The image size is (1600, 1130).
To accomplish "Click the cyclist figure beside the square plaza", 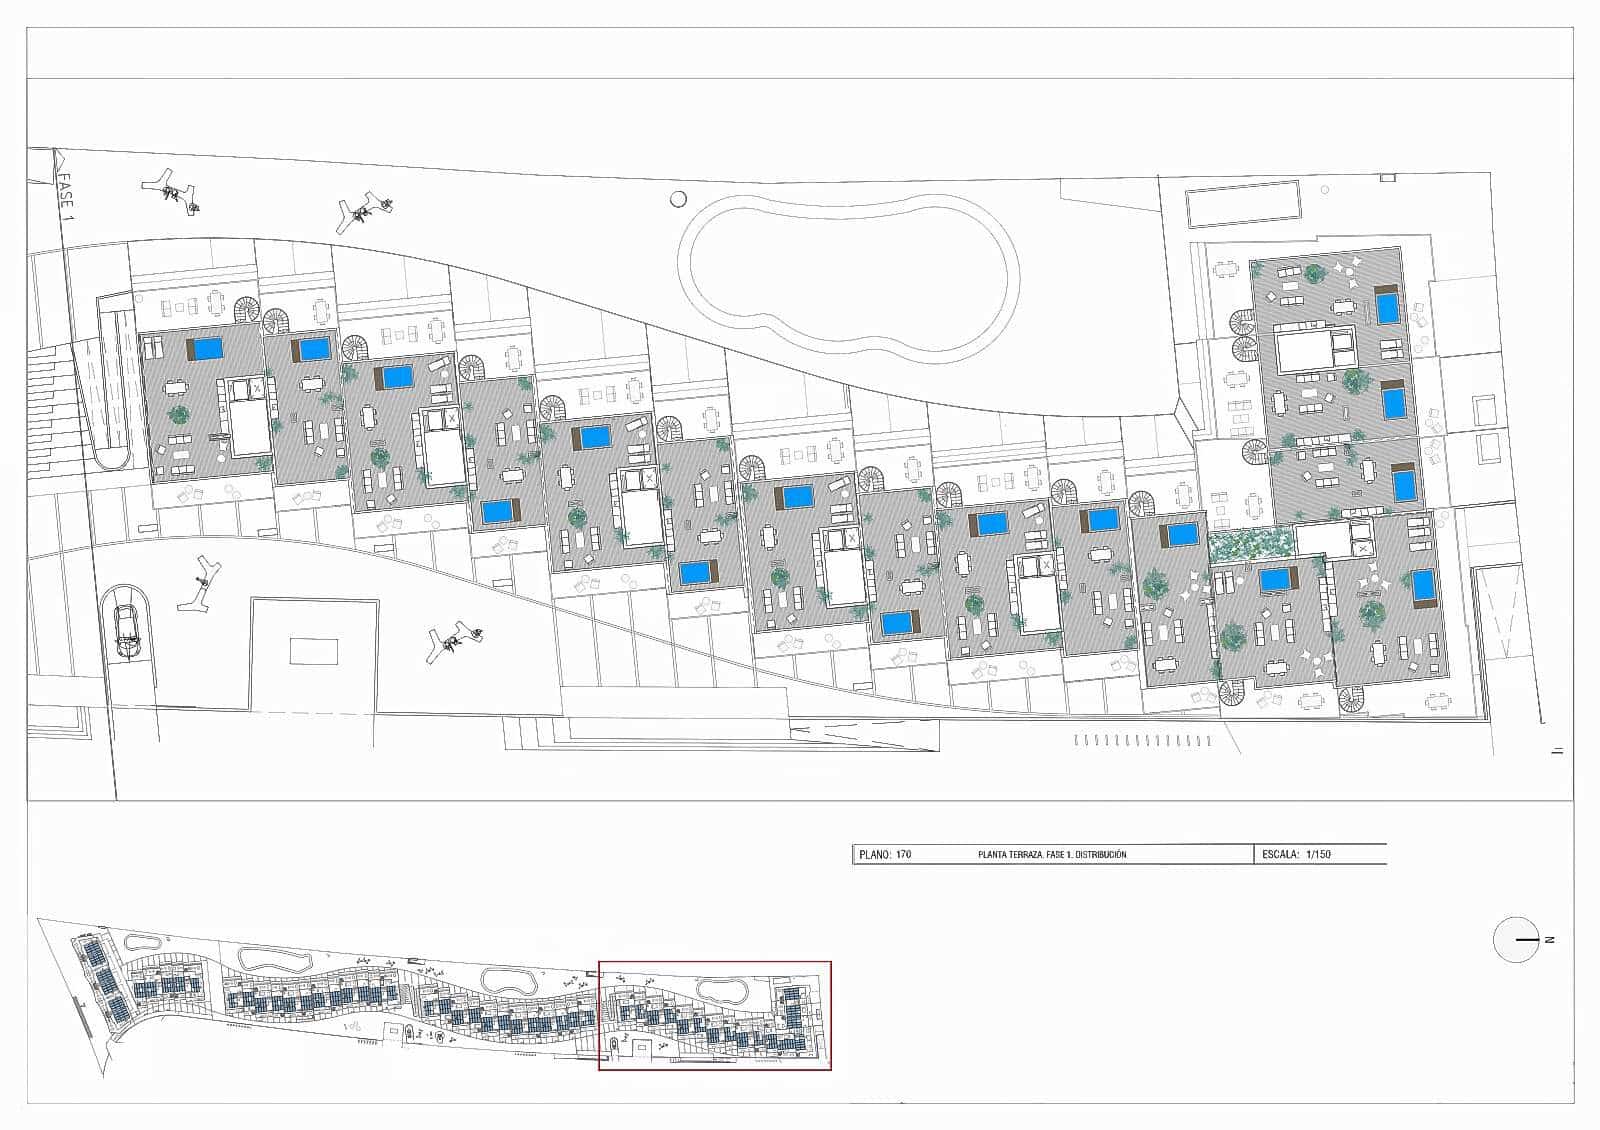I will 456,639.
